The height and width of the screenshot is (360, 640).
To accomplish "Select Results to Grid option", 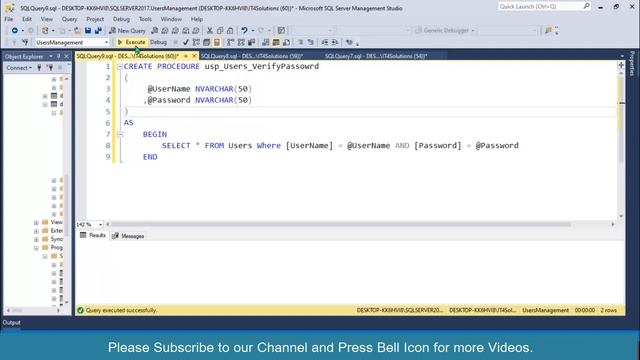I will coord(276,42).
